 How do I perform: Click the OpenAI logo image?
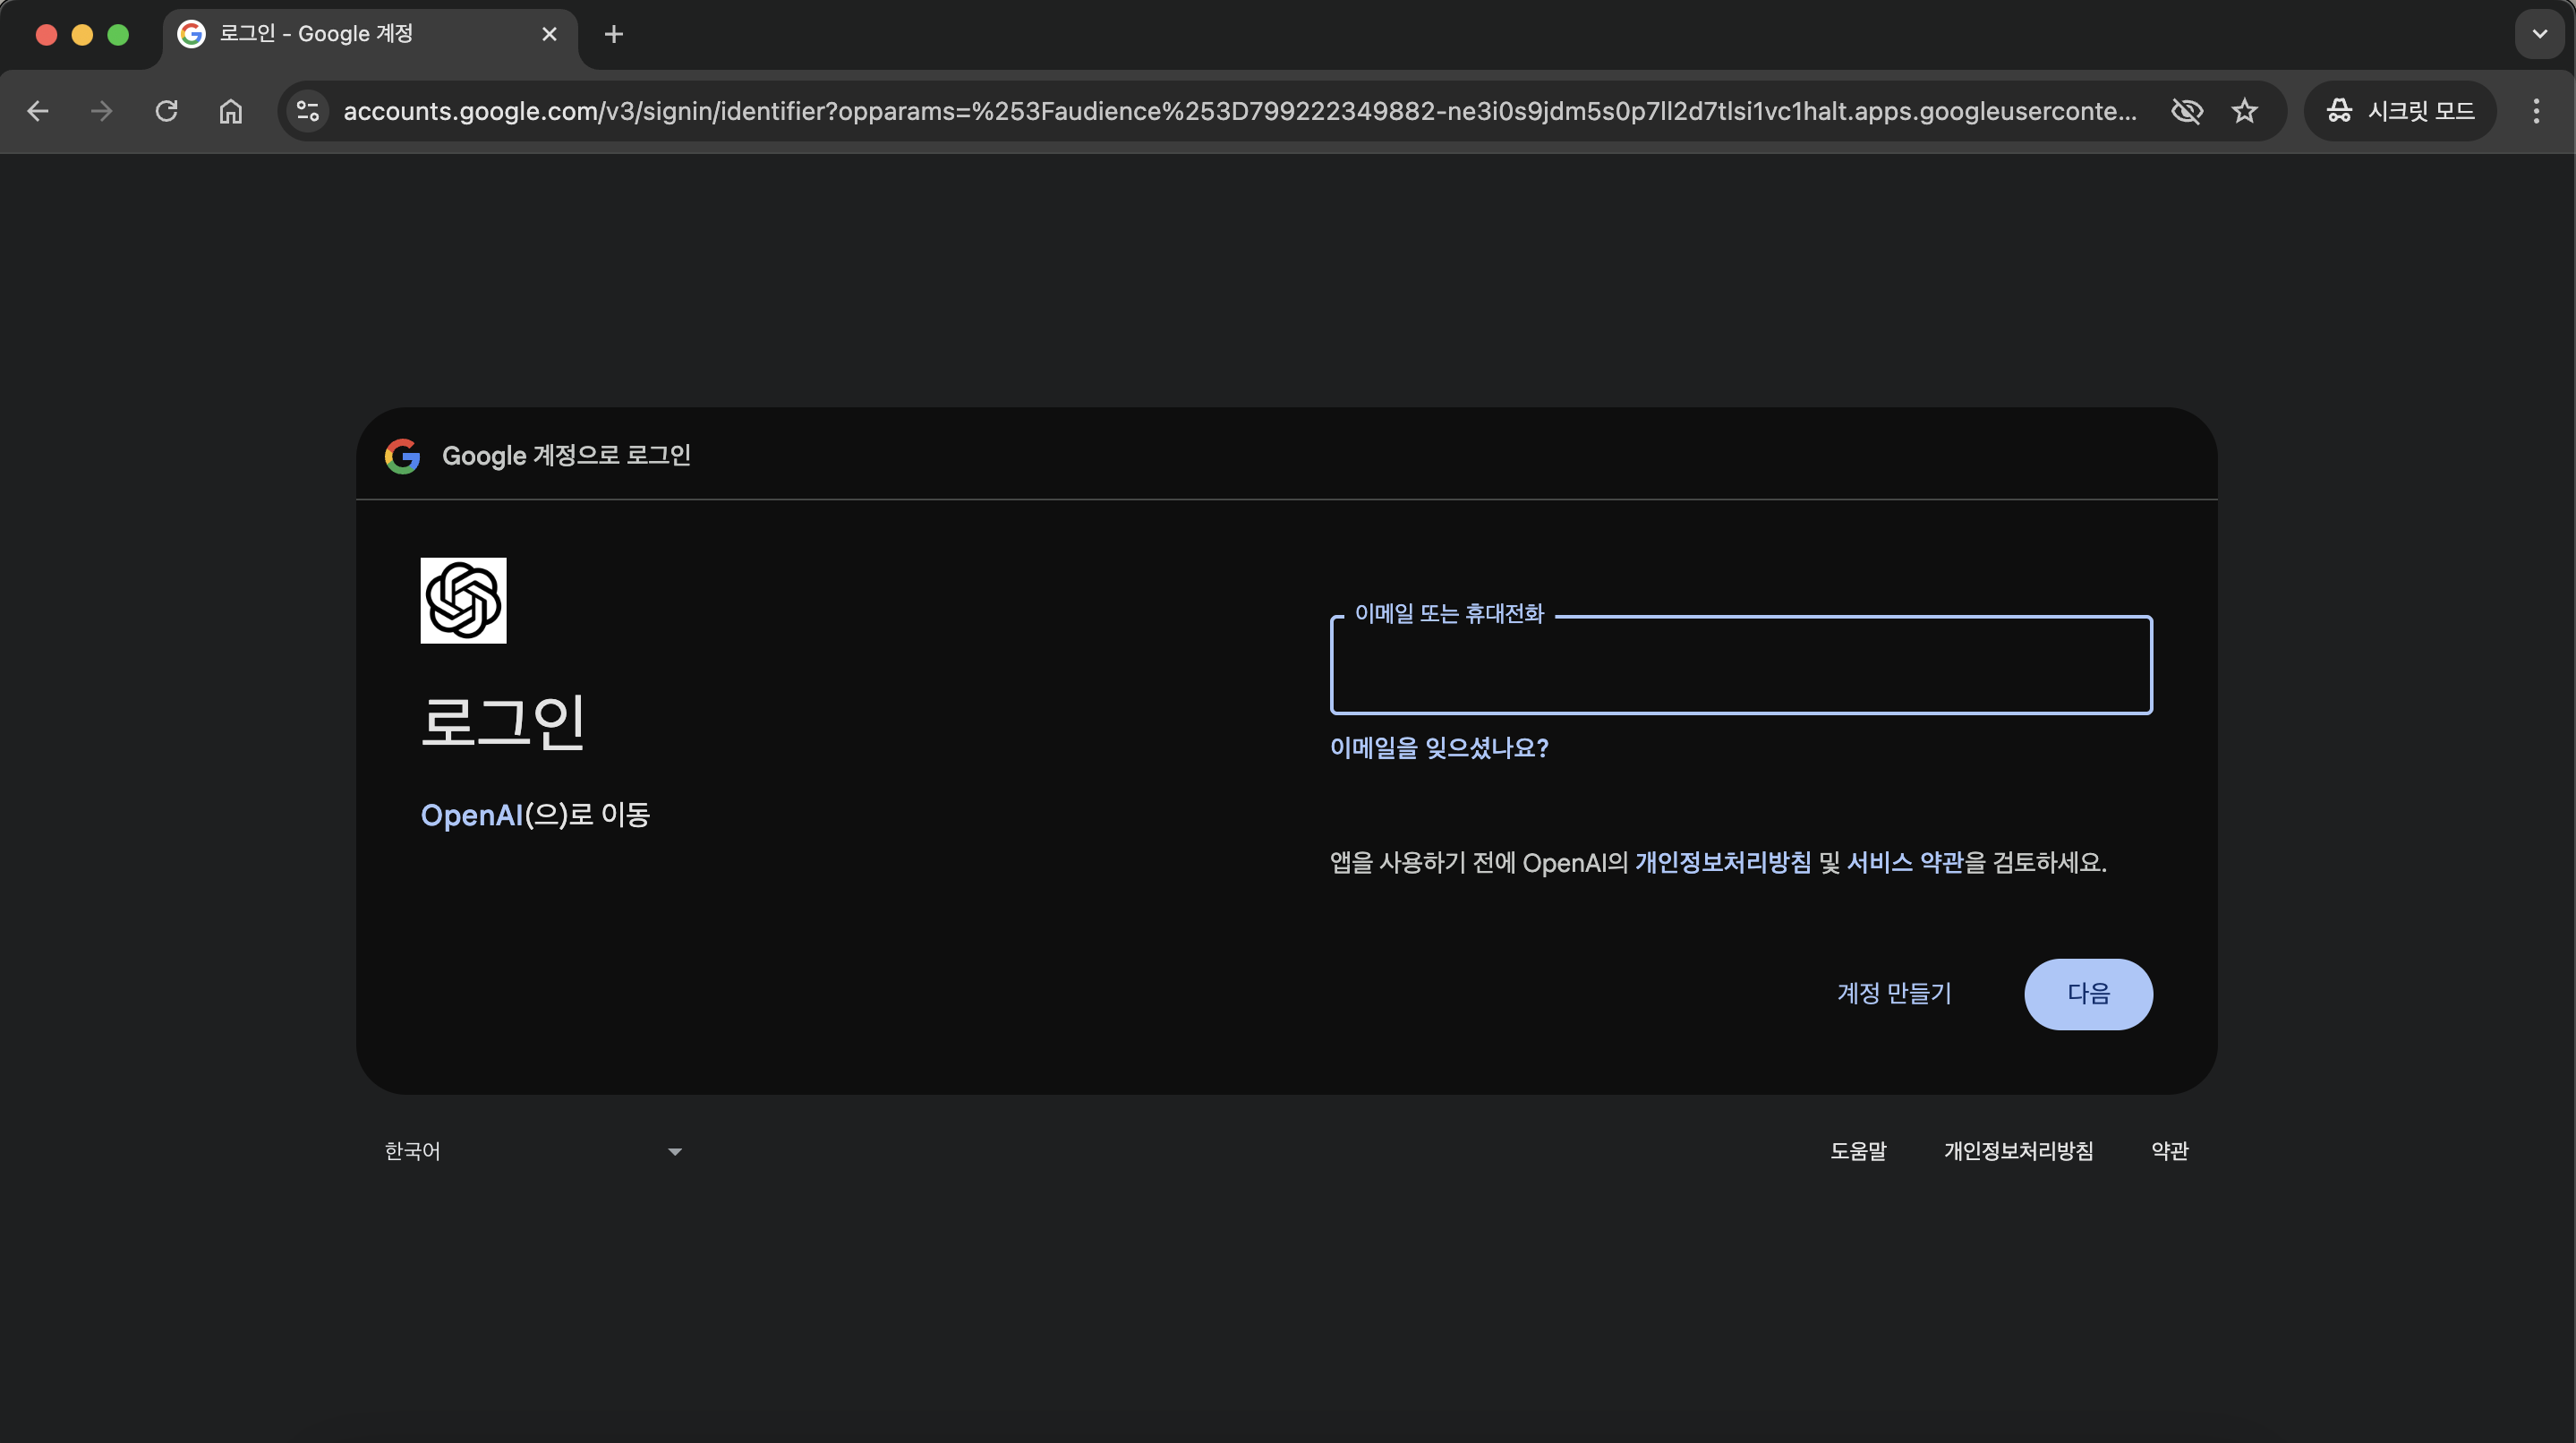coord(463,600)
